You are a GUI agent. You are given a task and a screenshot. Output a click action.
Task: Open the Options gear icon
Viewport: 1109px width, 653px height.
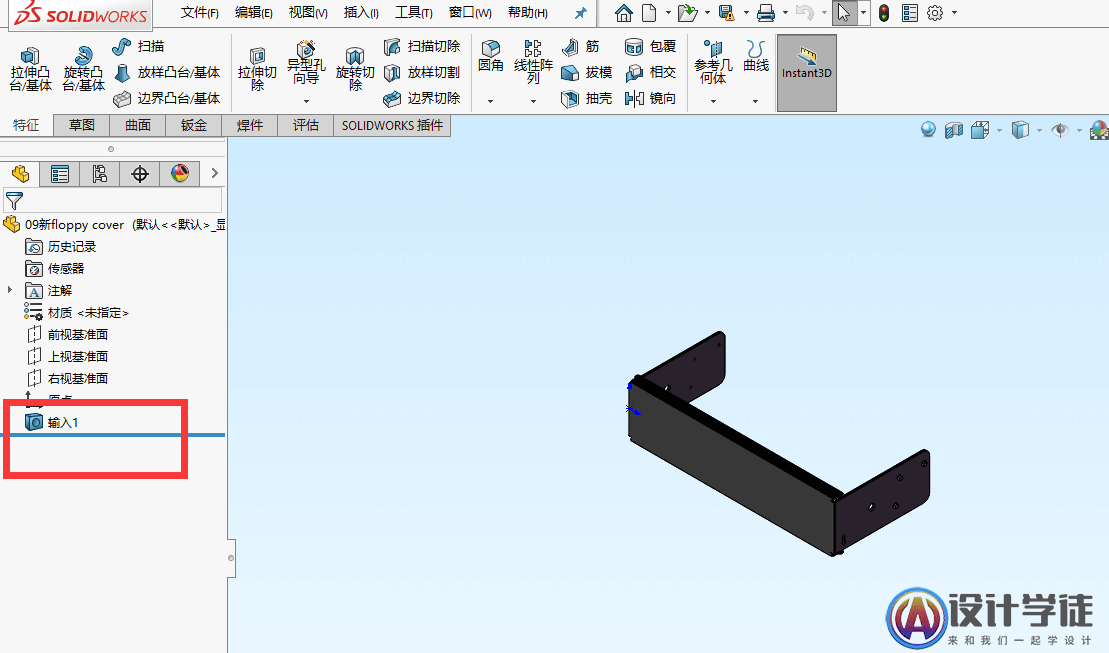click(935, 13)
